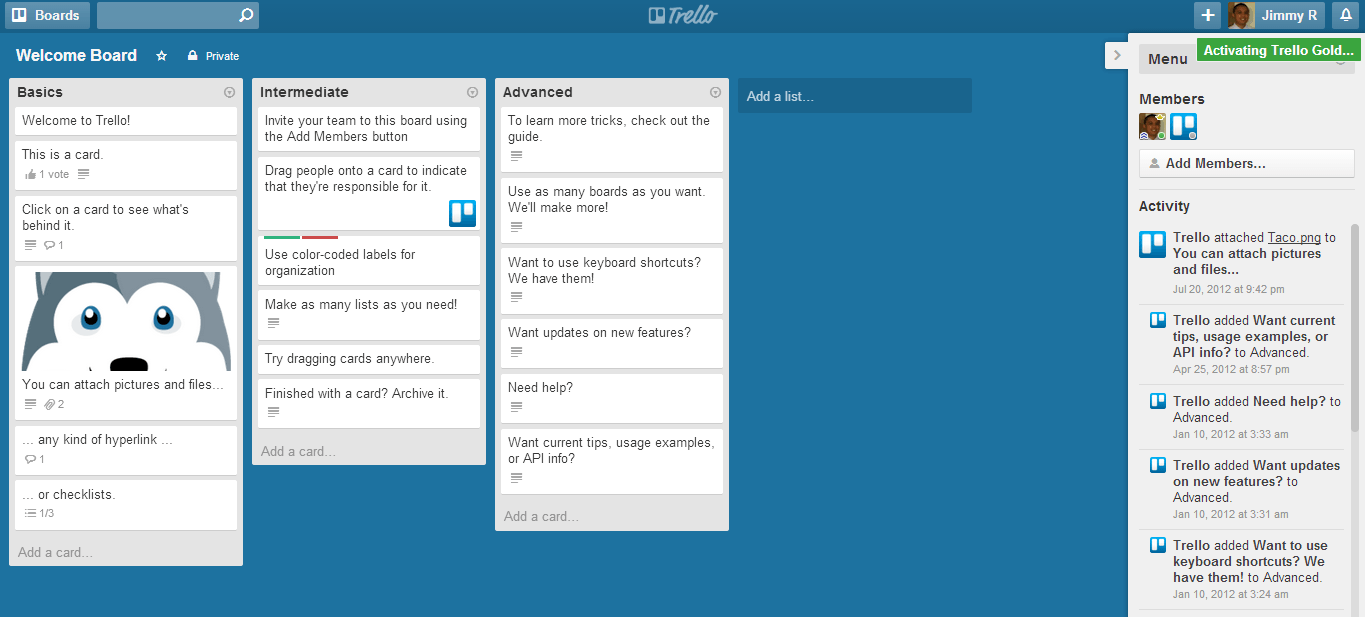
Task: Open the Advanced list options menu
Action: pyautogui.click(x=716, y=92)
